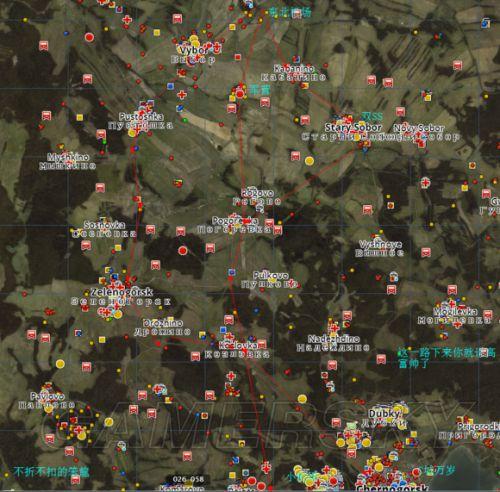Select the large yellow circle marker north of Pavlovo
Viewport: 500px width, 492px height.
point(60,364)
